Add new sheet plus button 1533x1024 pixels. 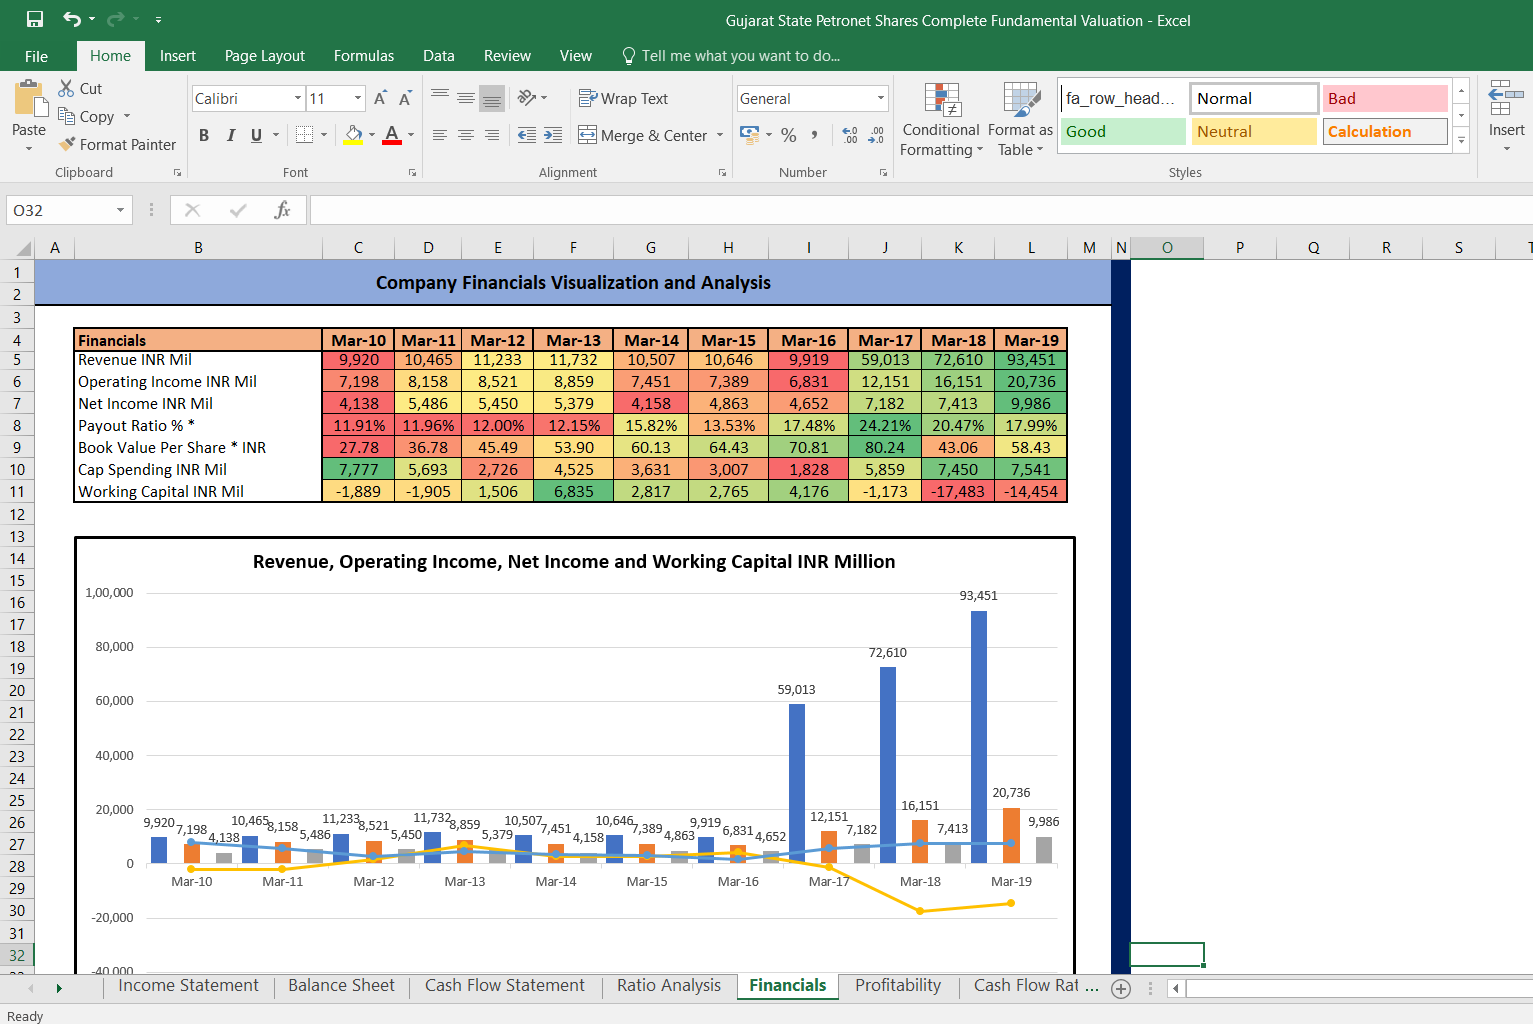(1121, 988)
